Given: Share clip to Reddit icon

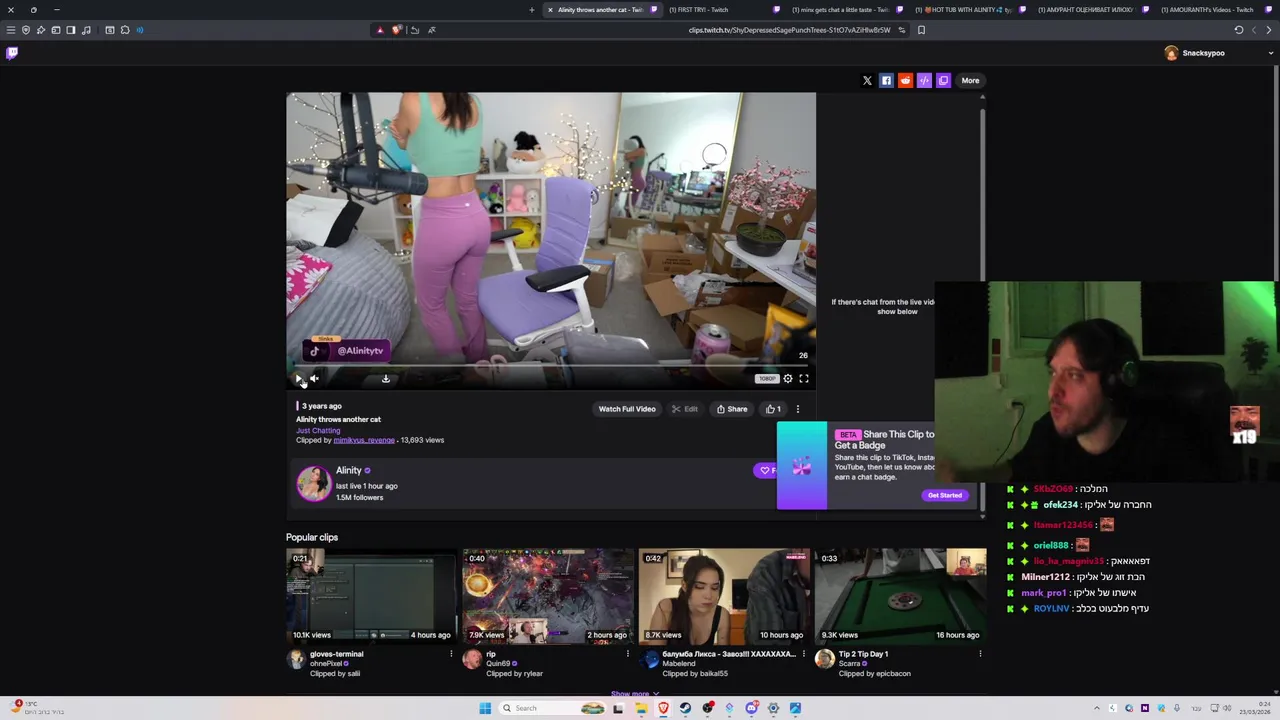Looking at the screenshot, I should click(905, 80).
